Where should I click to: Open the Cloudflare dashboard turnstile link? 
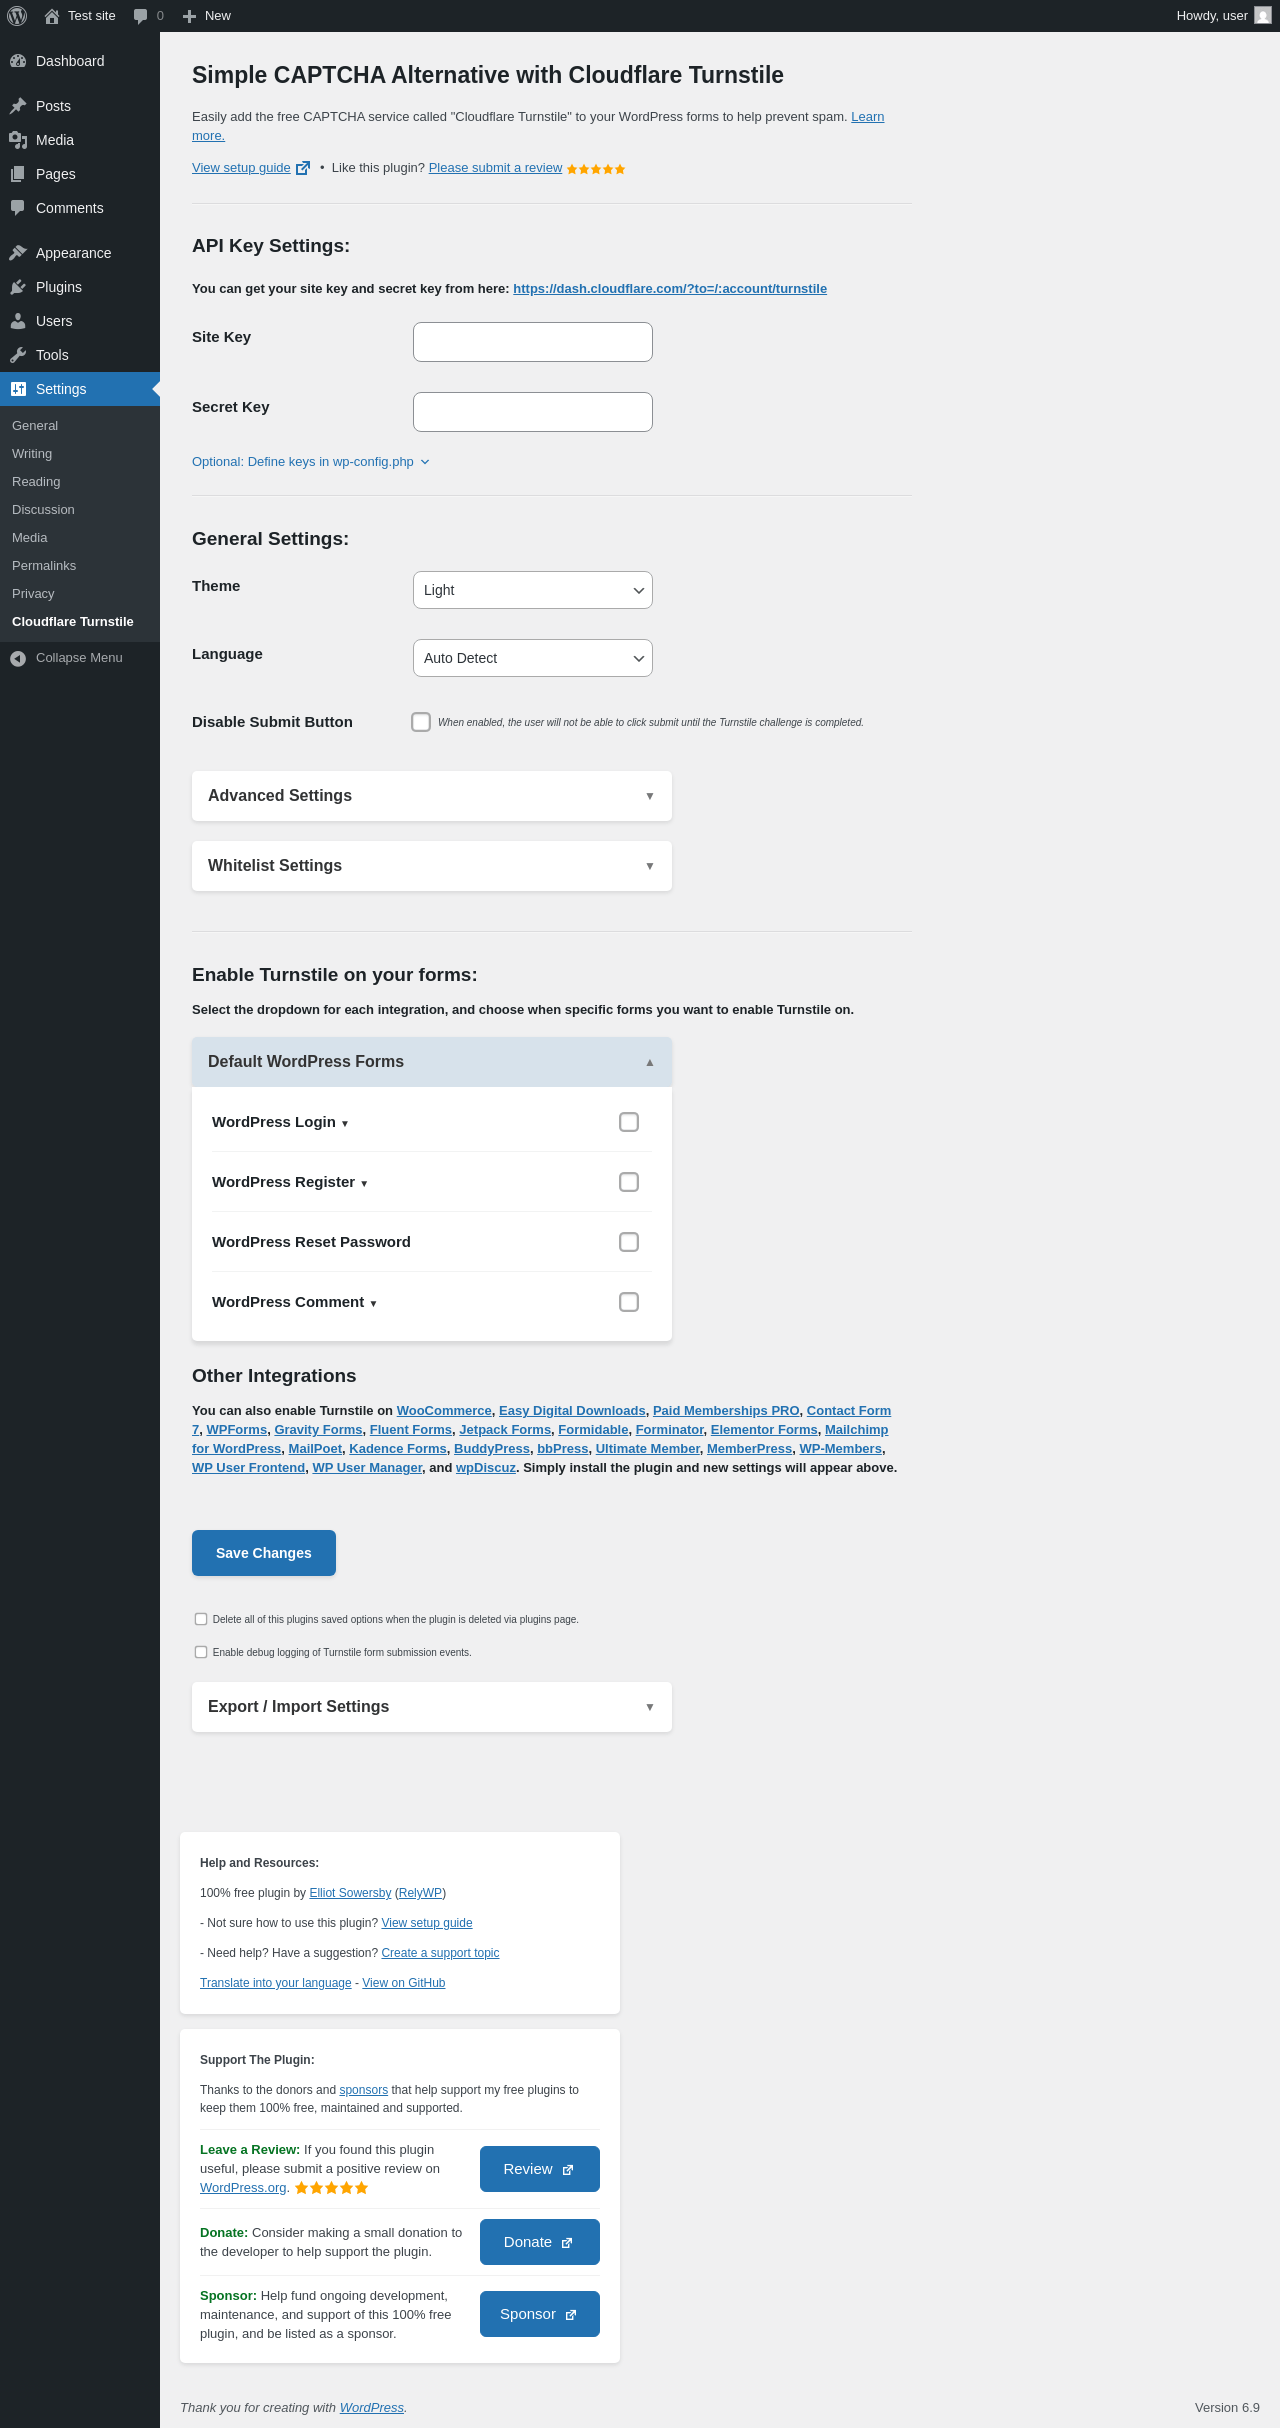click(x=670, y=289)
